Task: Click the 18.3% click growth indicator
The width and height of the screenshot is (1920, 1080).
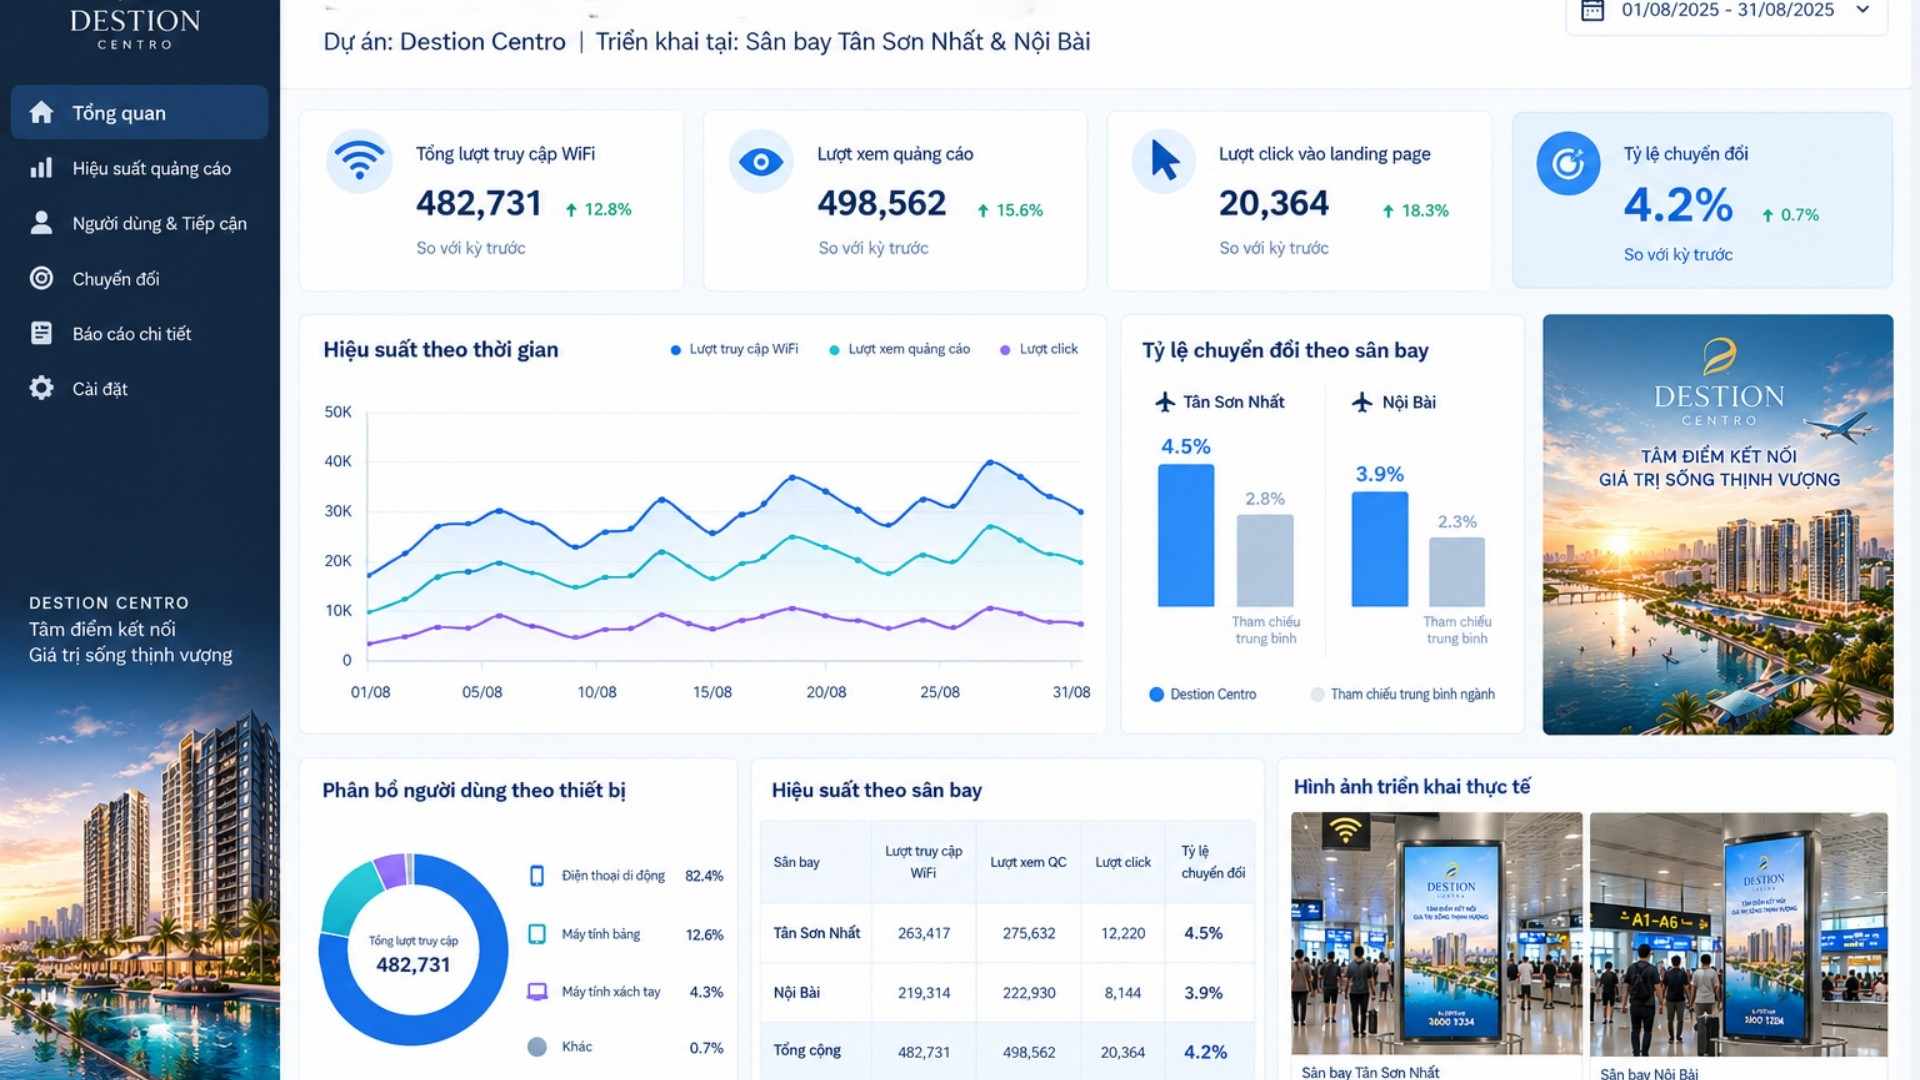Action: tap(1415, 210)
